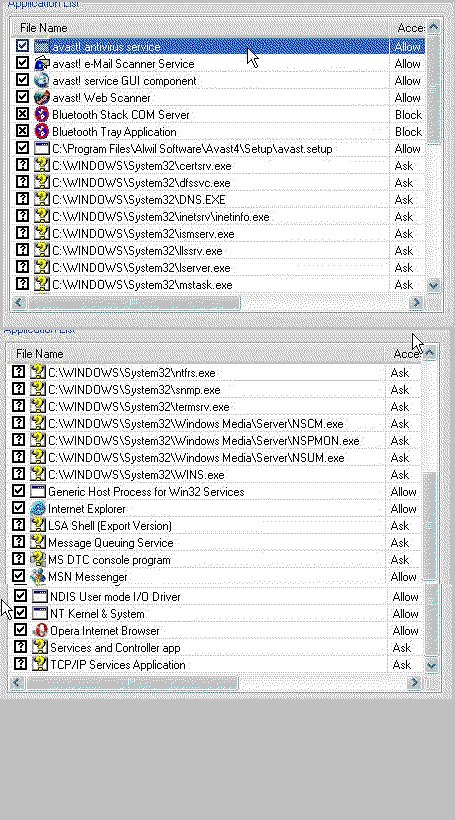The height and width of the screenshot is (820, 455).
Task: Click the inetinfo.exe question mark icon
Action: pyautogui.click(x=42, y=217)
